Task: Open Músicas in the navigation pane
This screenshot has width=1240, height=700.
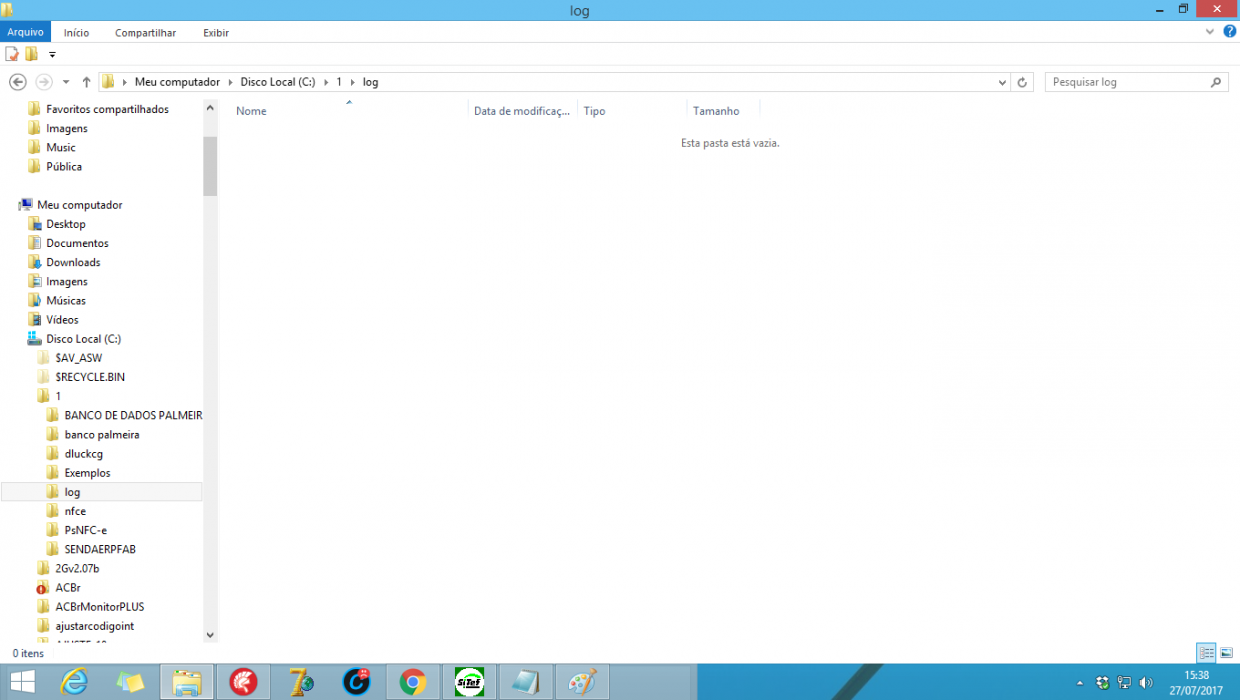Action: [x=66, y=301]
